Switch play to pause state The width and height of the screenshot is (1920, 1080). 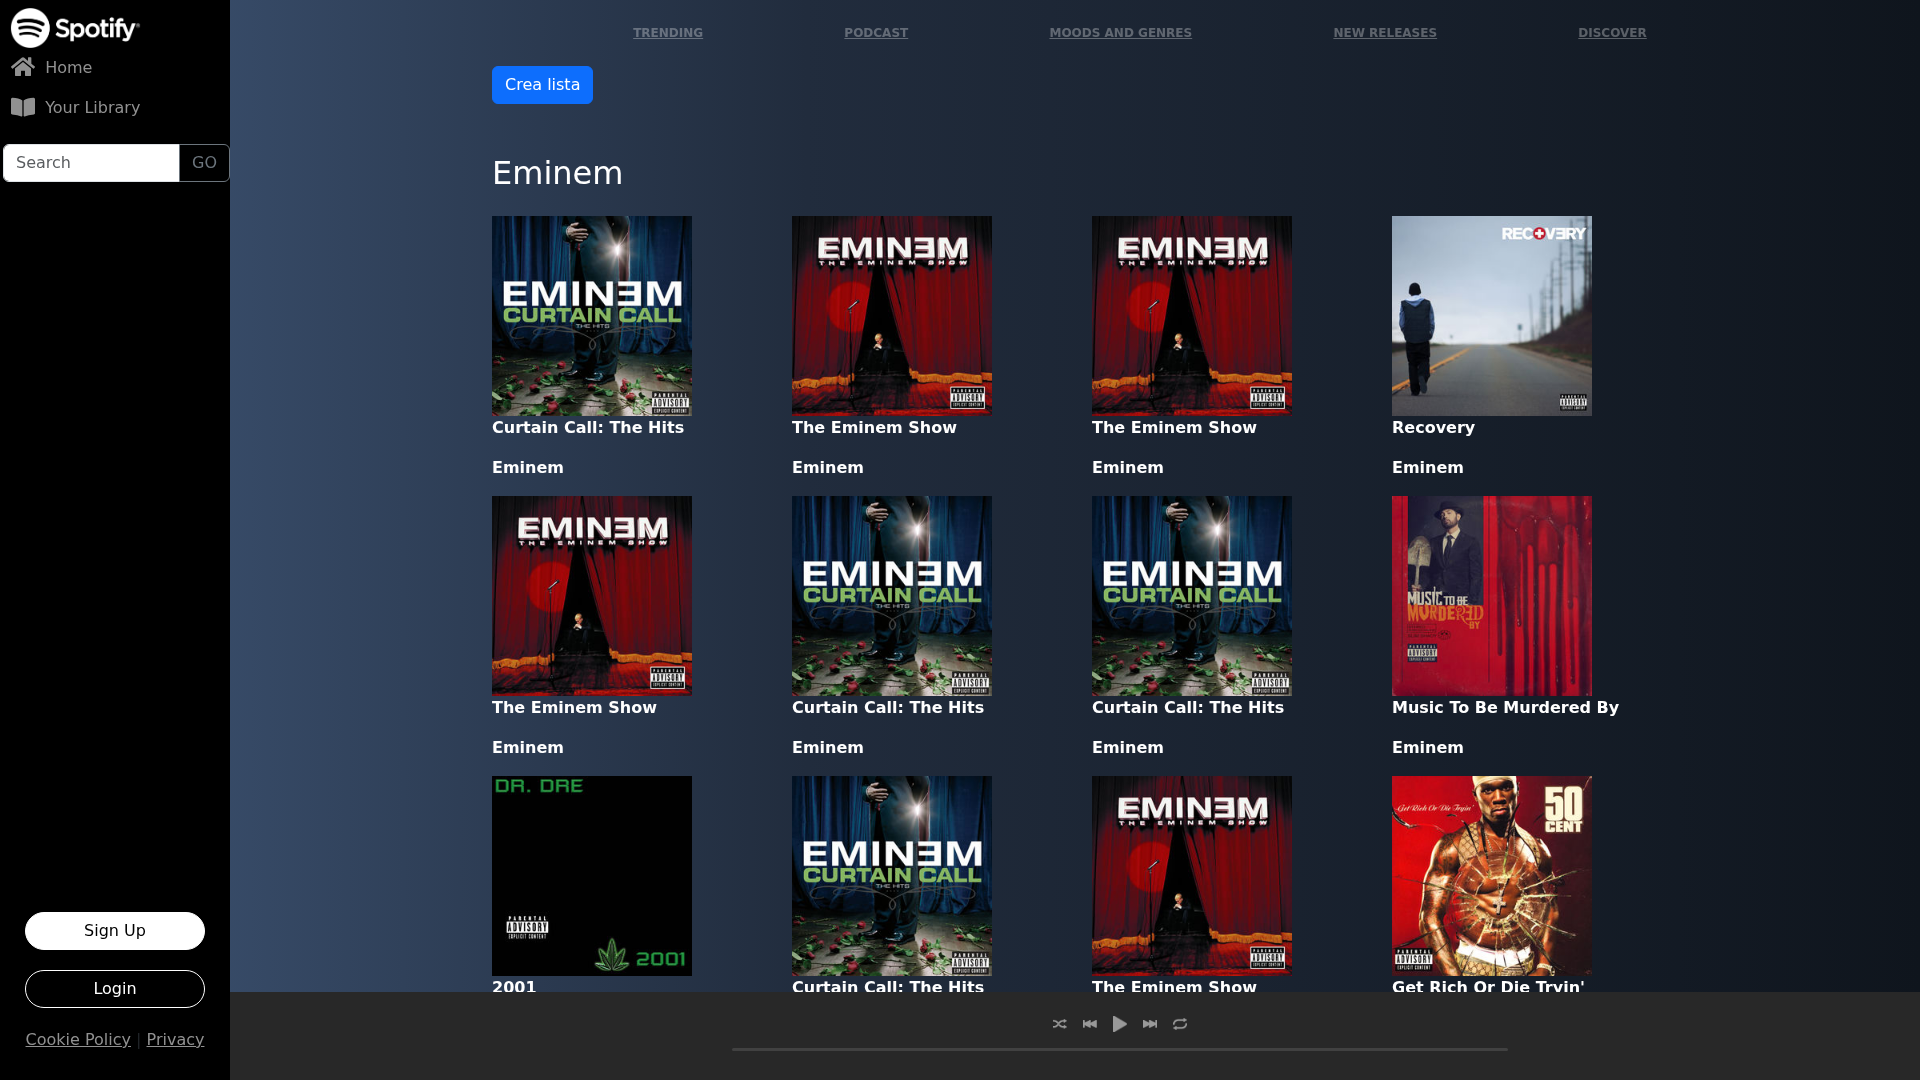tap(1119, 1023)
